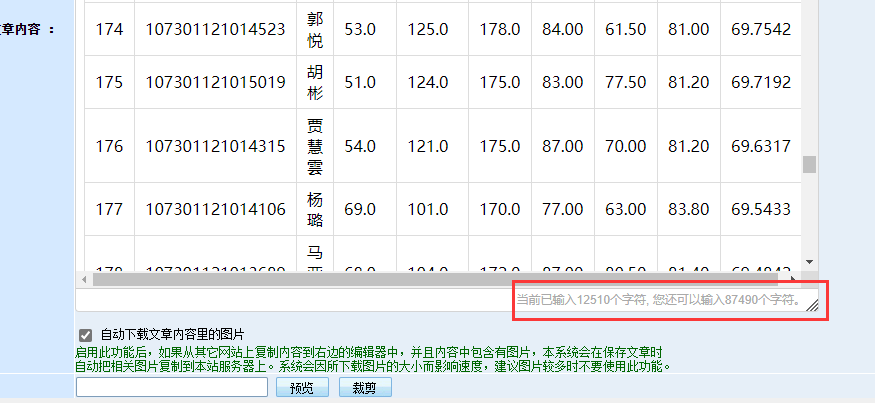
Task: Click the name cell 杨璐
Action: point(315,209)
